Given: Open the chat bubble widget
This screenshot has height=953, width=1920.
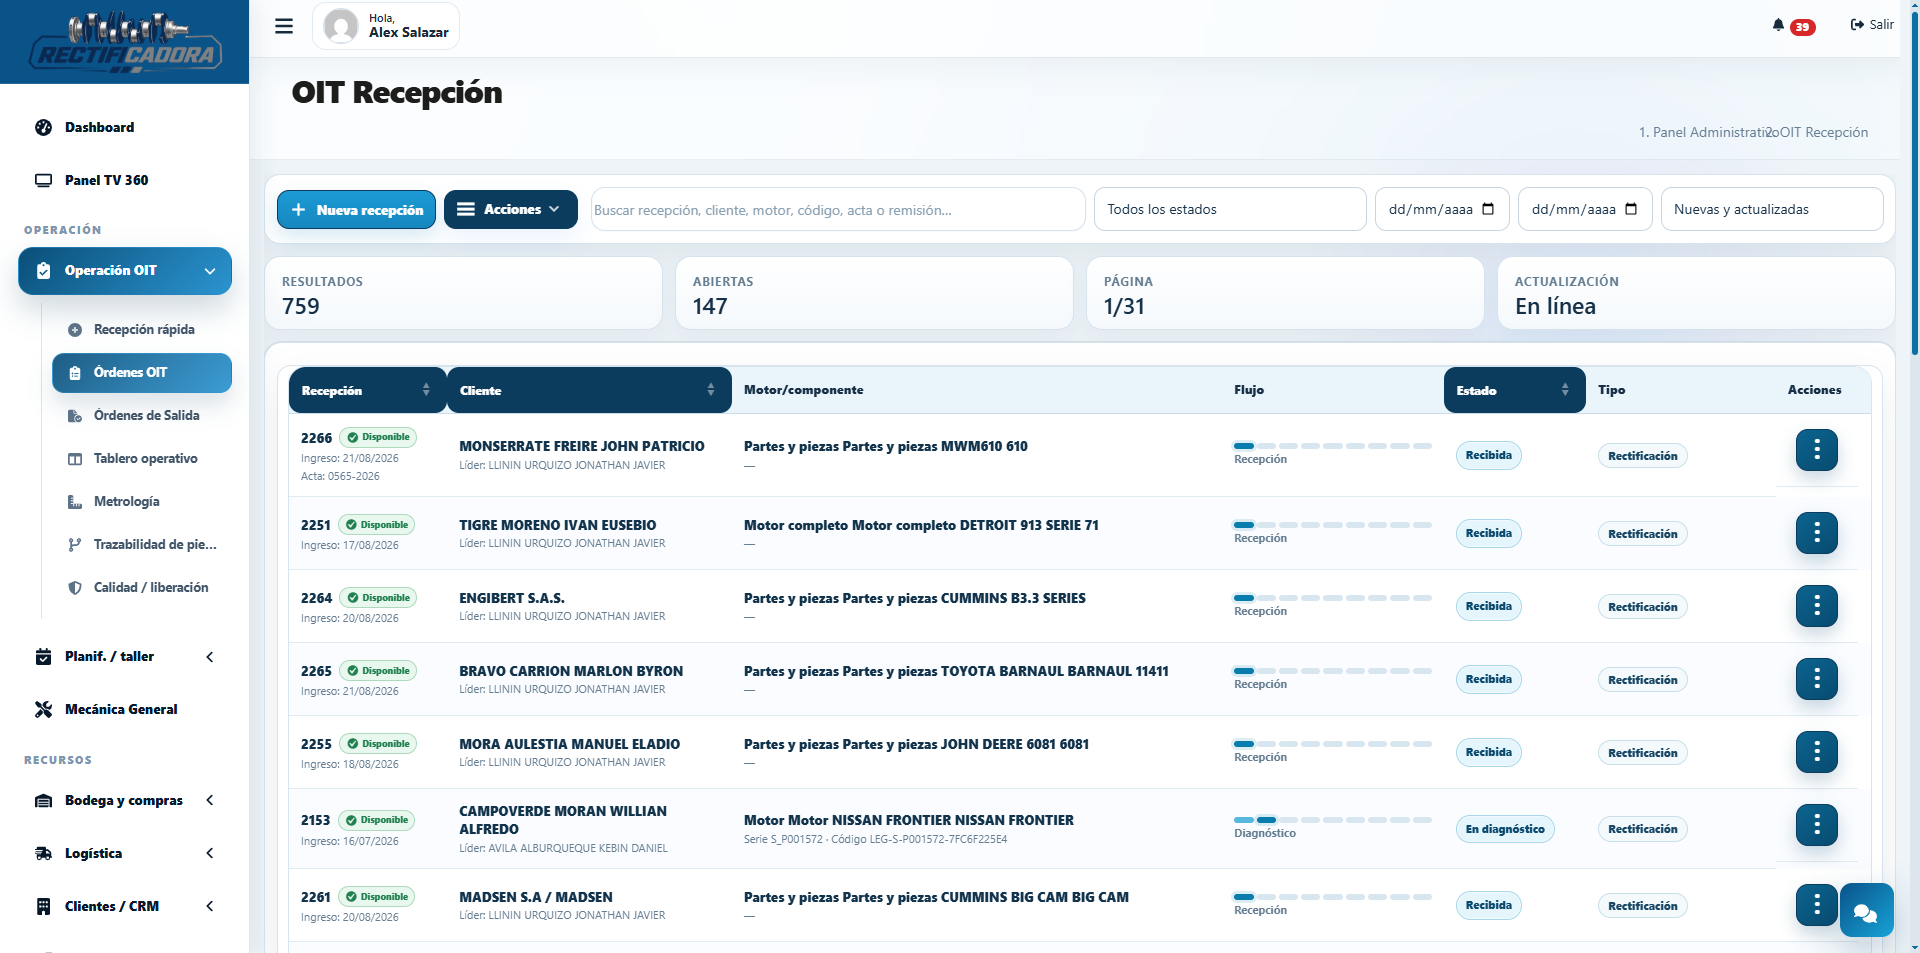Looking at the screenshot, I should coord(1866,910).
